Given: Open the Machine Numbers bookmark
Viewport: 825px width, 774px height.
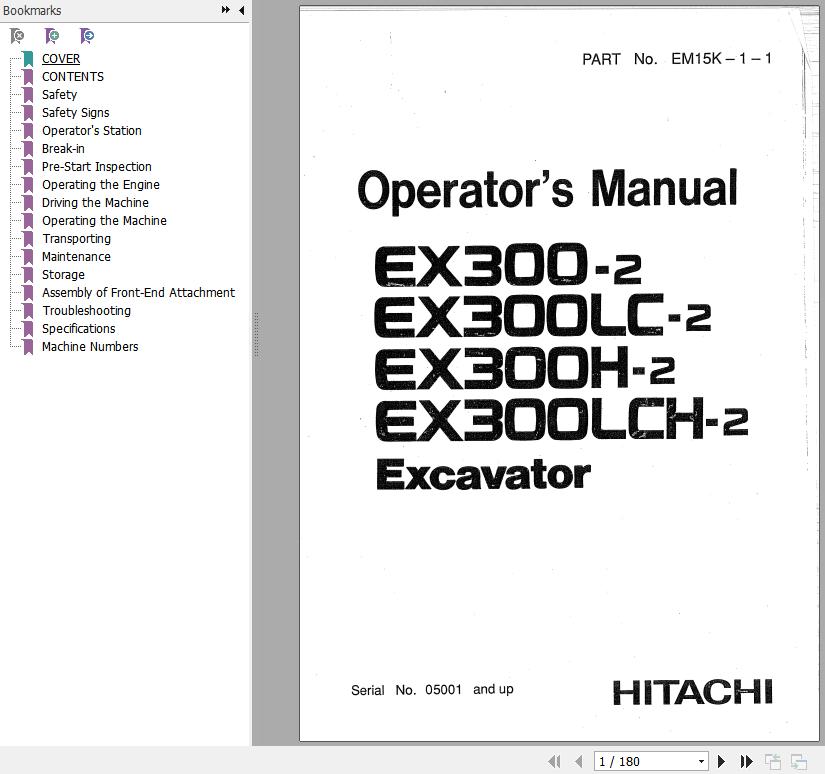Looking at the screenshot, I should pos(90,346).
